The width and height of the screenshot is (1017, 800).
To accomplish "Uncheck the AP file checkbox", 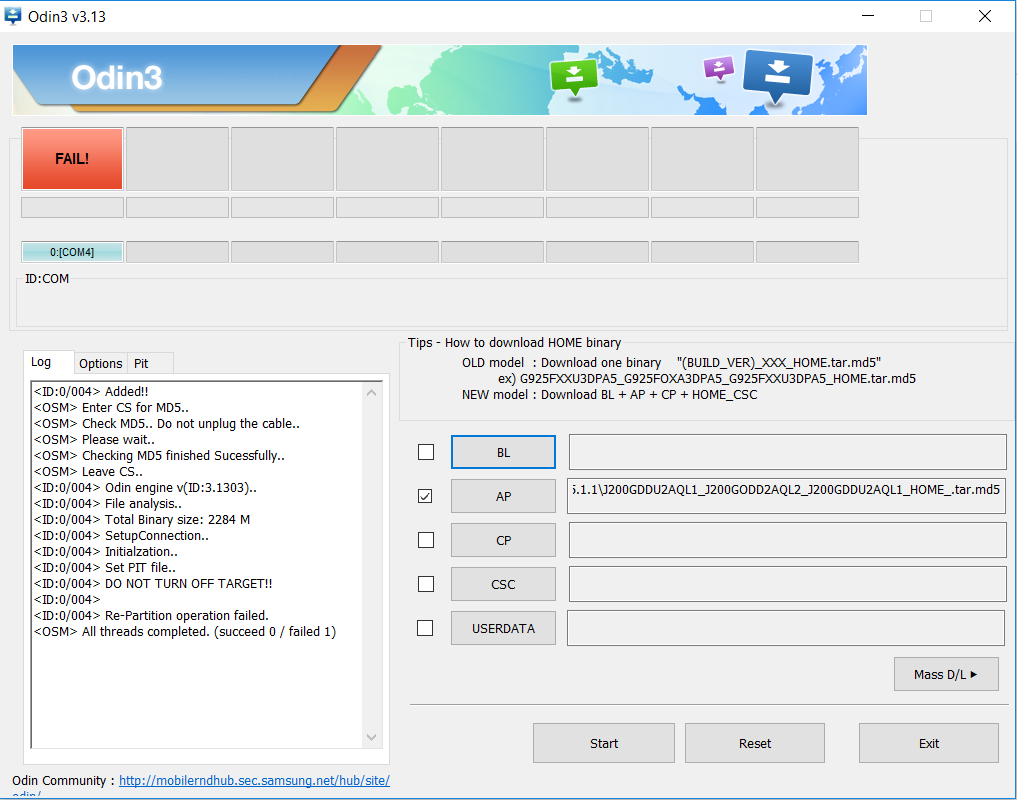I will (x=426, y=496).
